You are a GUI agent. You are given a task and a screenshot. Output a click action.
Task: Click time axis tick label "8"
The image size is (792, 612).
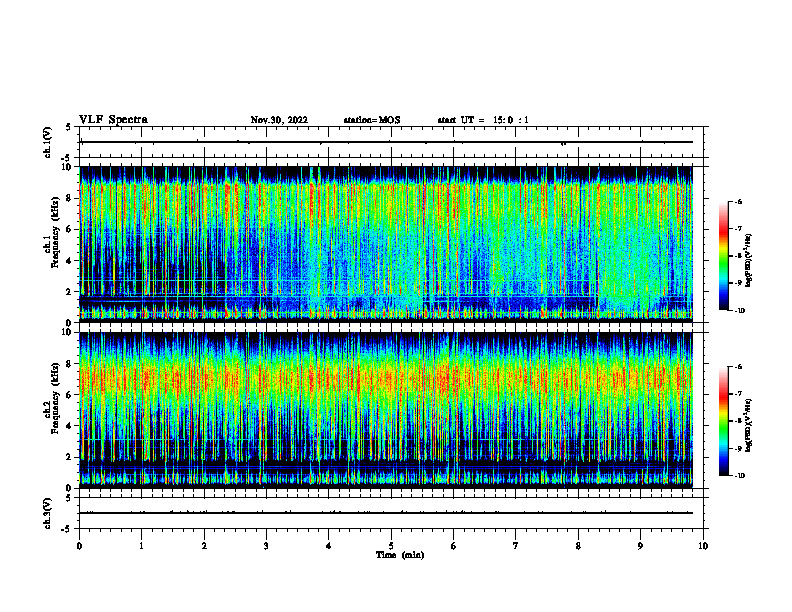pyautogui.click(x=578, y=546)
